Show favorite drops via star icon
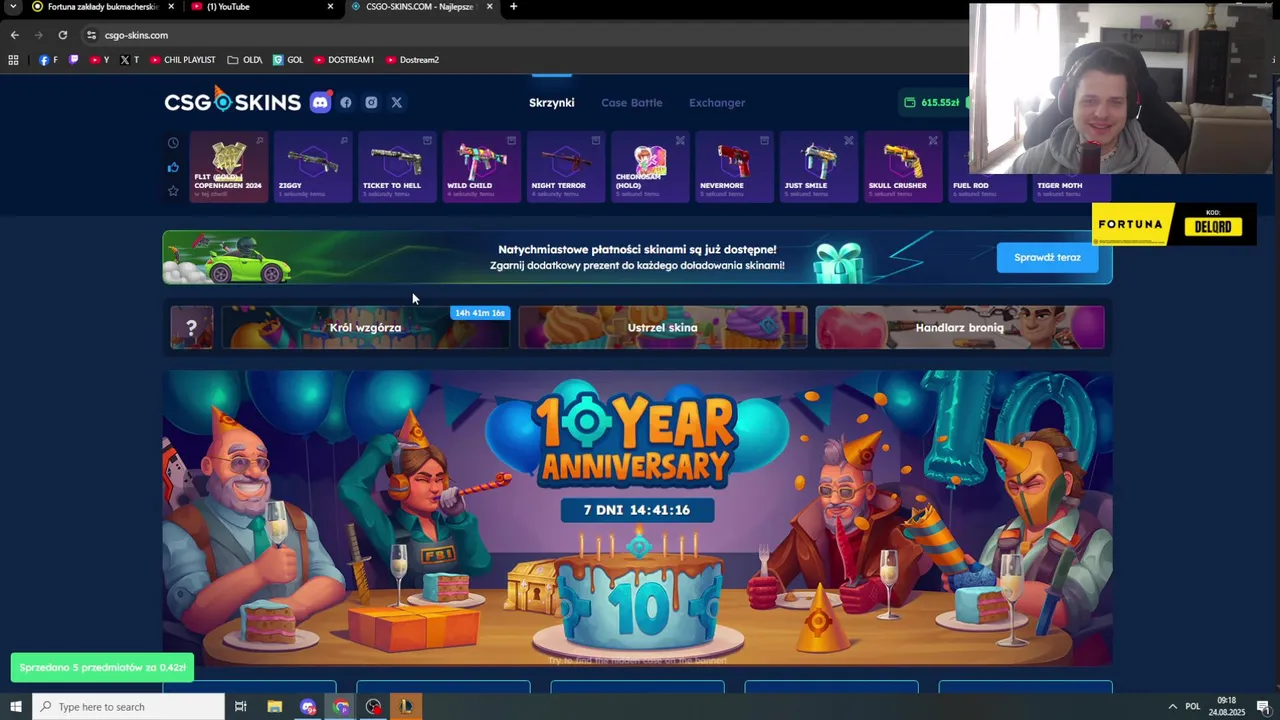1280x720 pixels. click(x=173, y=191)
